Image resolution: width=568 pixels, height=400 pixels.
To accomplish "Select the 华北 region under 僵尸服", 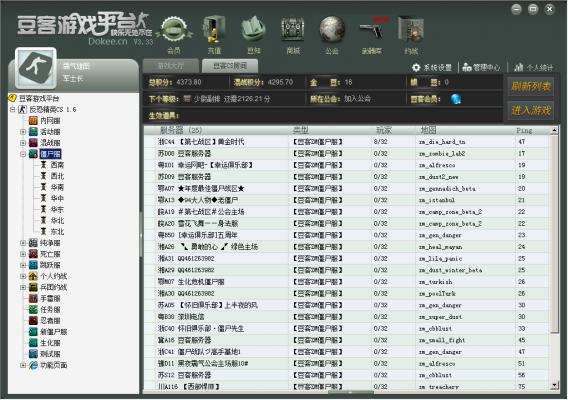I will (57, 220).
